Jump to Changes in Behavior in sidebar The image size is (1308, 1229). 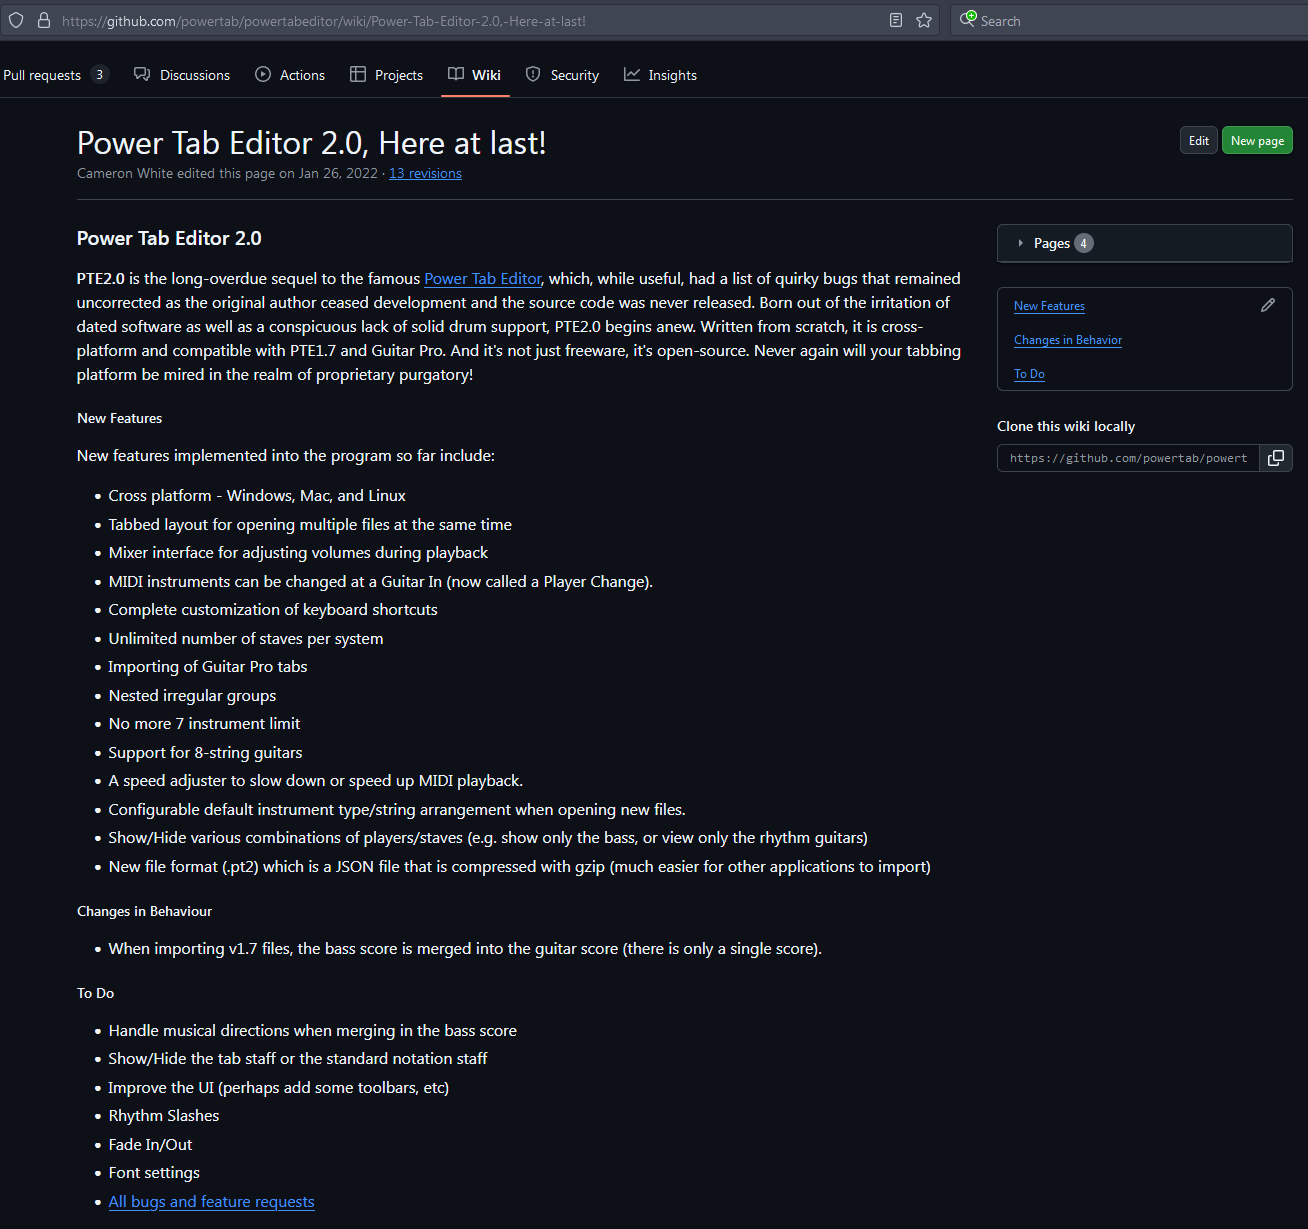pyautogui.click(x=1068, y=340)
